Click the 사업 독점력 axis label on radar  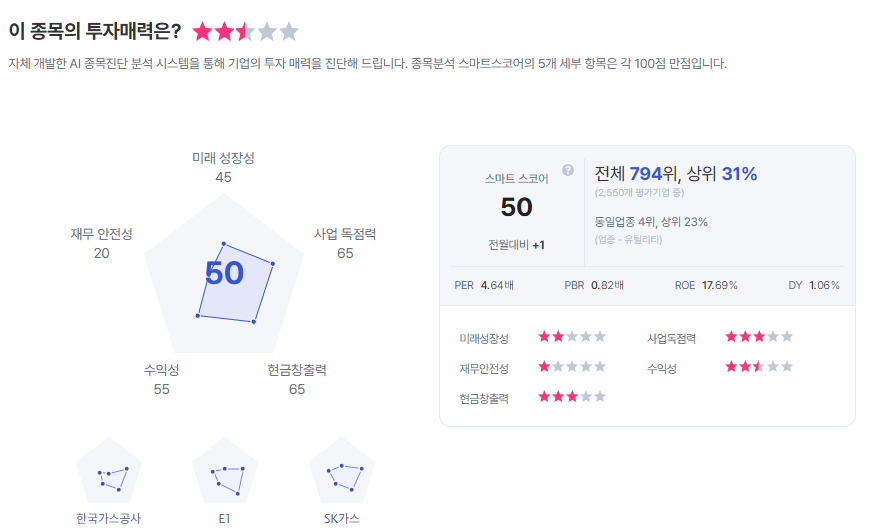coord(345,234)
